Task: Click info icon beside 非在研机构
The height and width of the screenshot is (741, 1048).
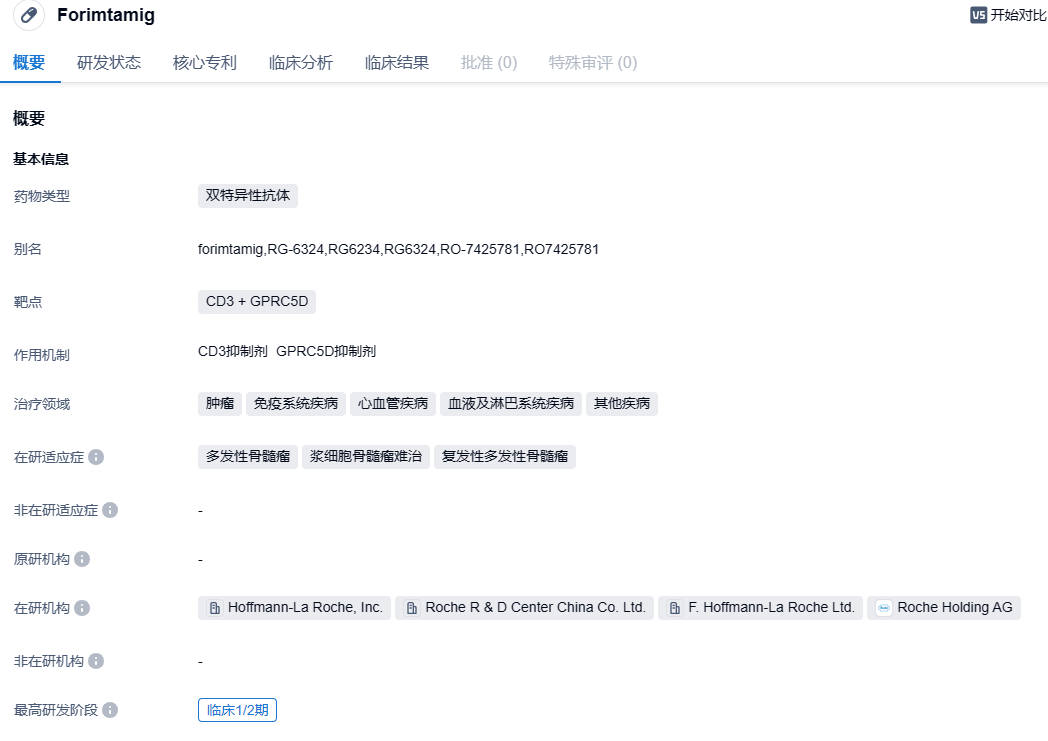Action: click(96, 661)
